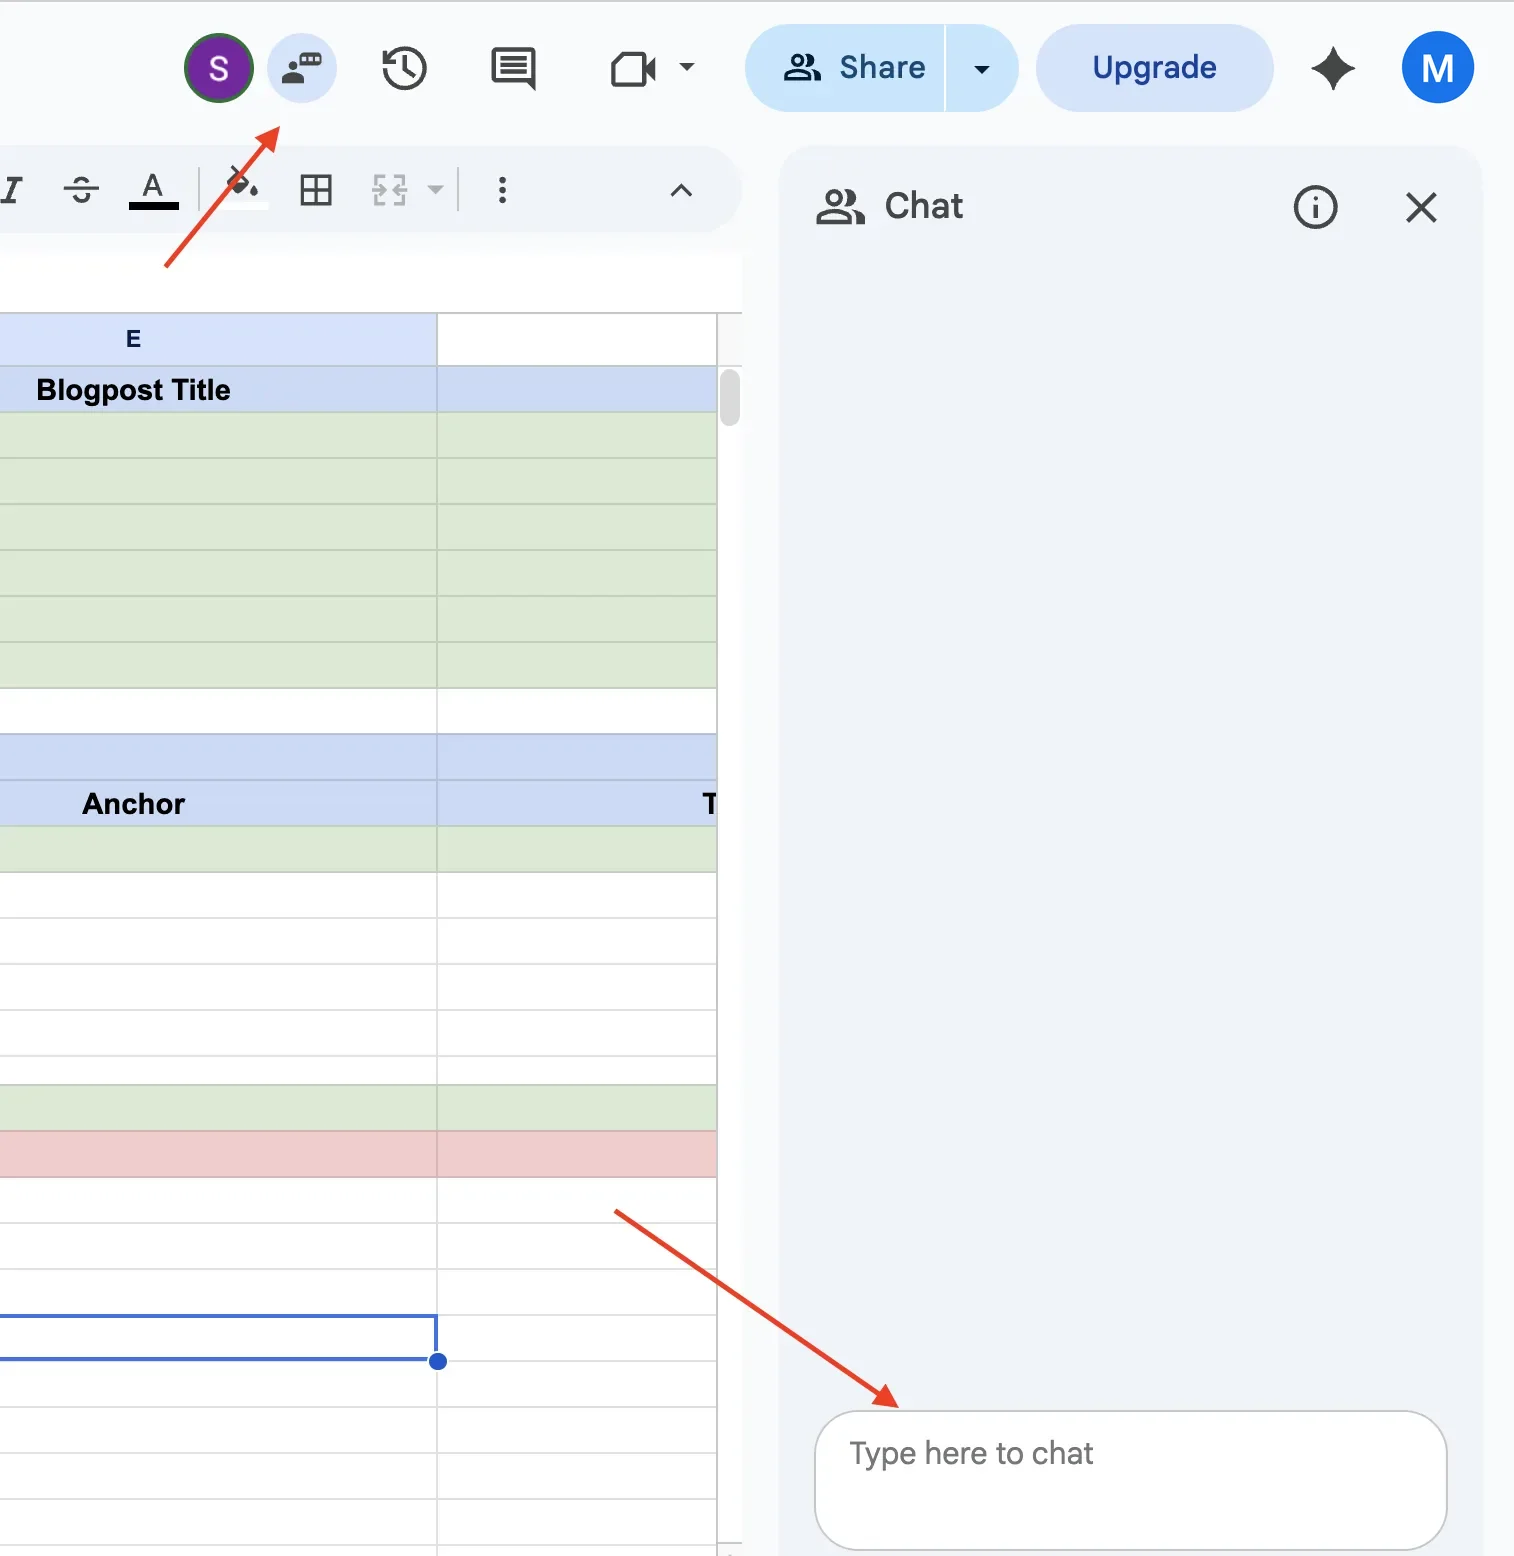The image size is (1514, 1556).
Task: Open account M profile avatar
Action: pos(1437,68)
